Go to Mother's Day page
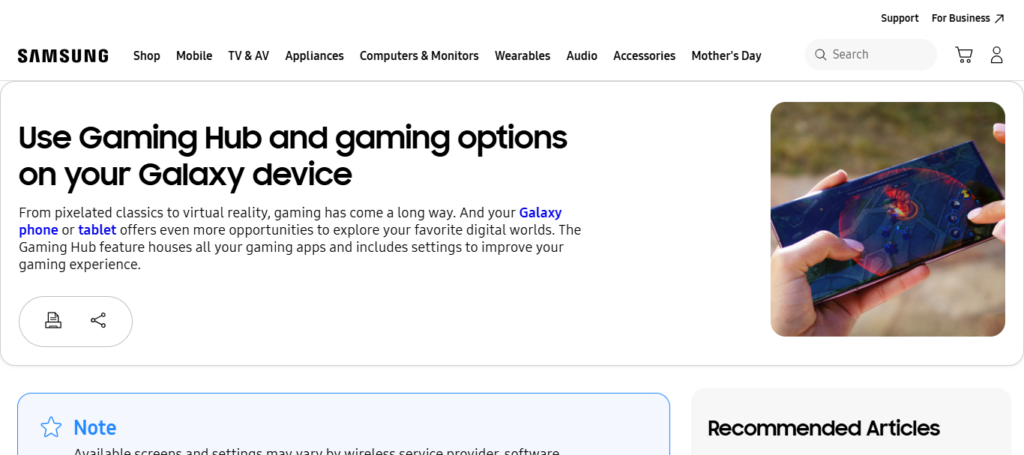 [x=726, y=56]
